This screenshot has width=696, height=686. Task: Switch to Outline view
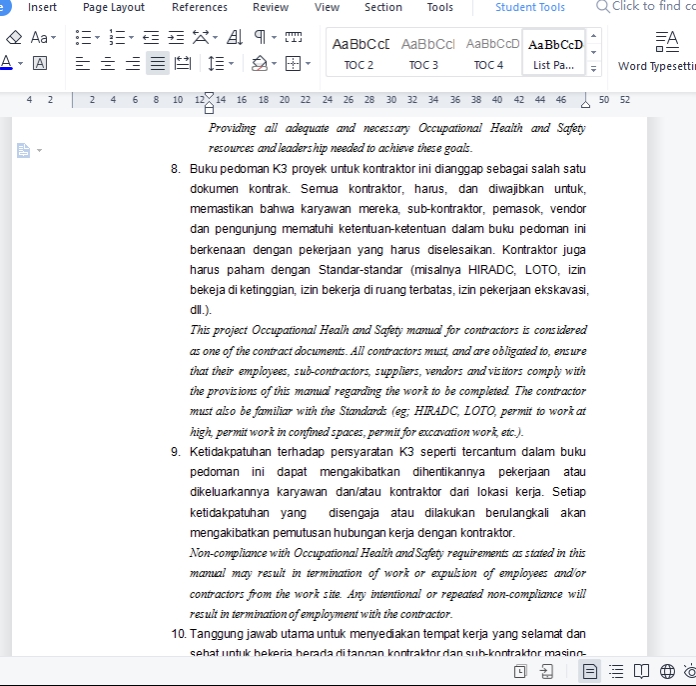[x=616, y=671]
